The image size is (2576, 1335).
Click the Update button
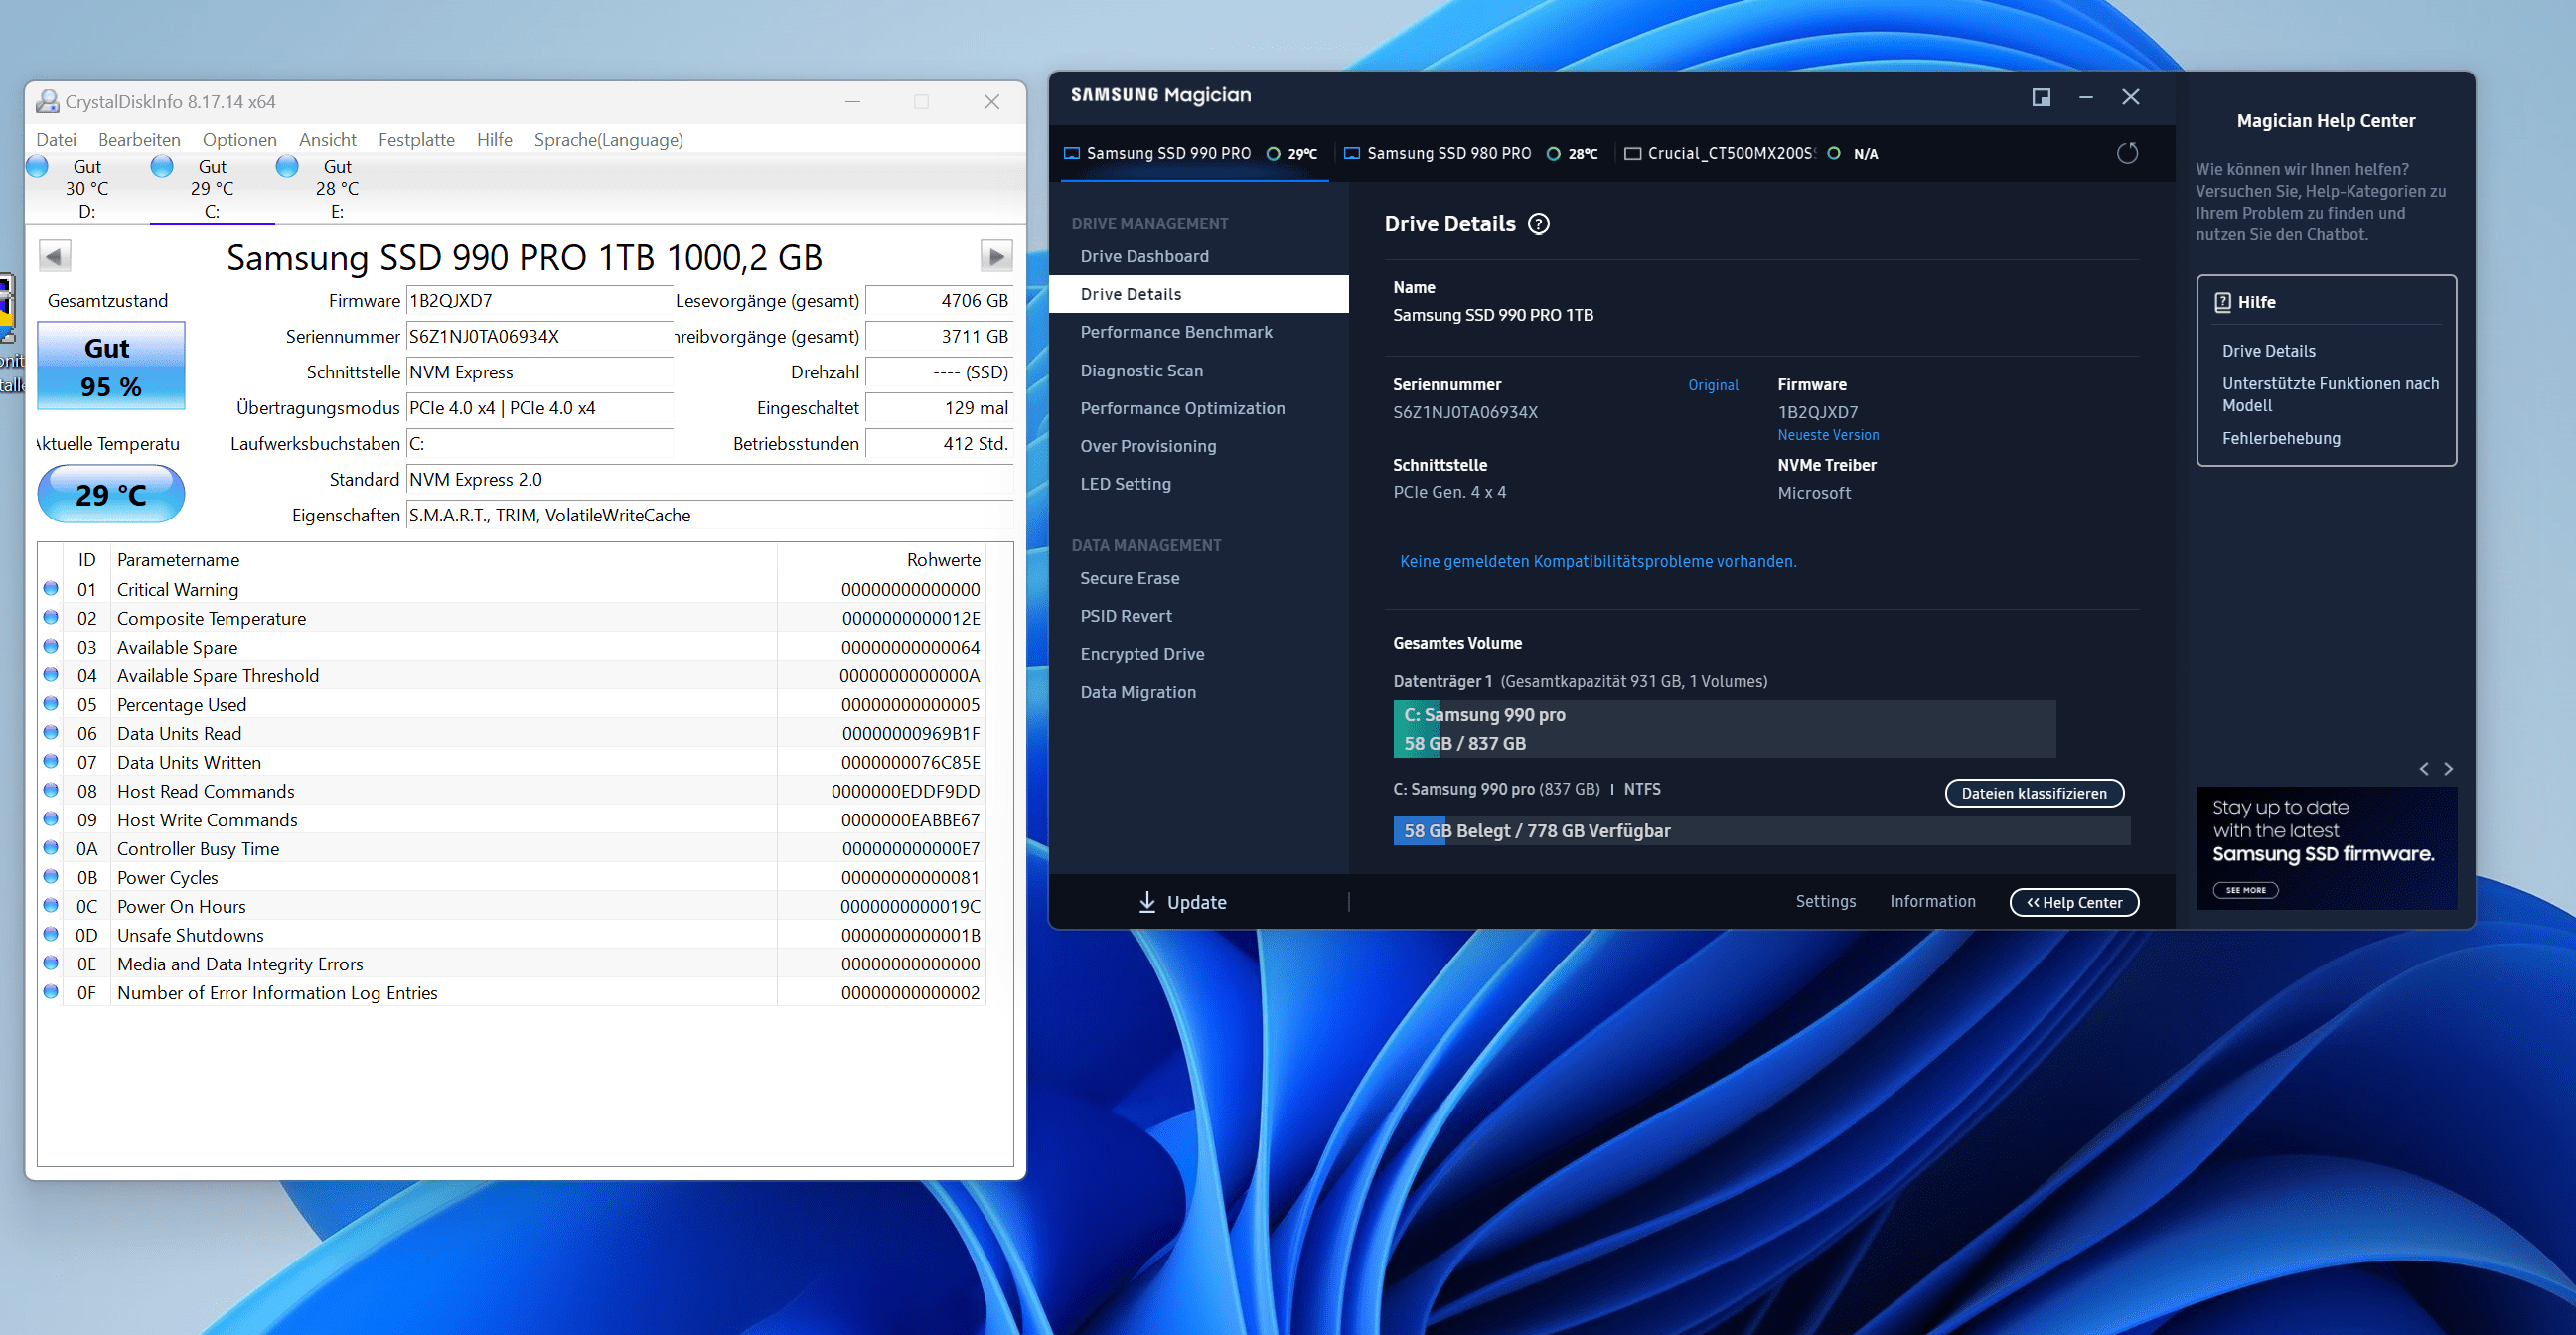click(x=1183, y=902)
